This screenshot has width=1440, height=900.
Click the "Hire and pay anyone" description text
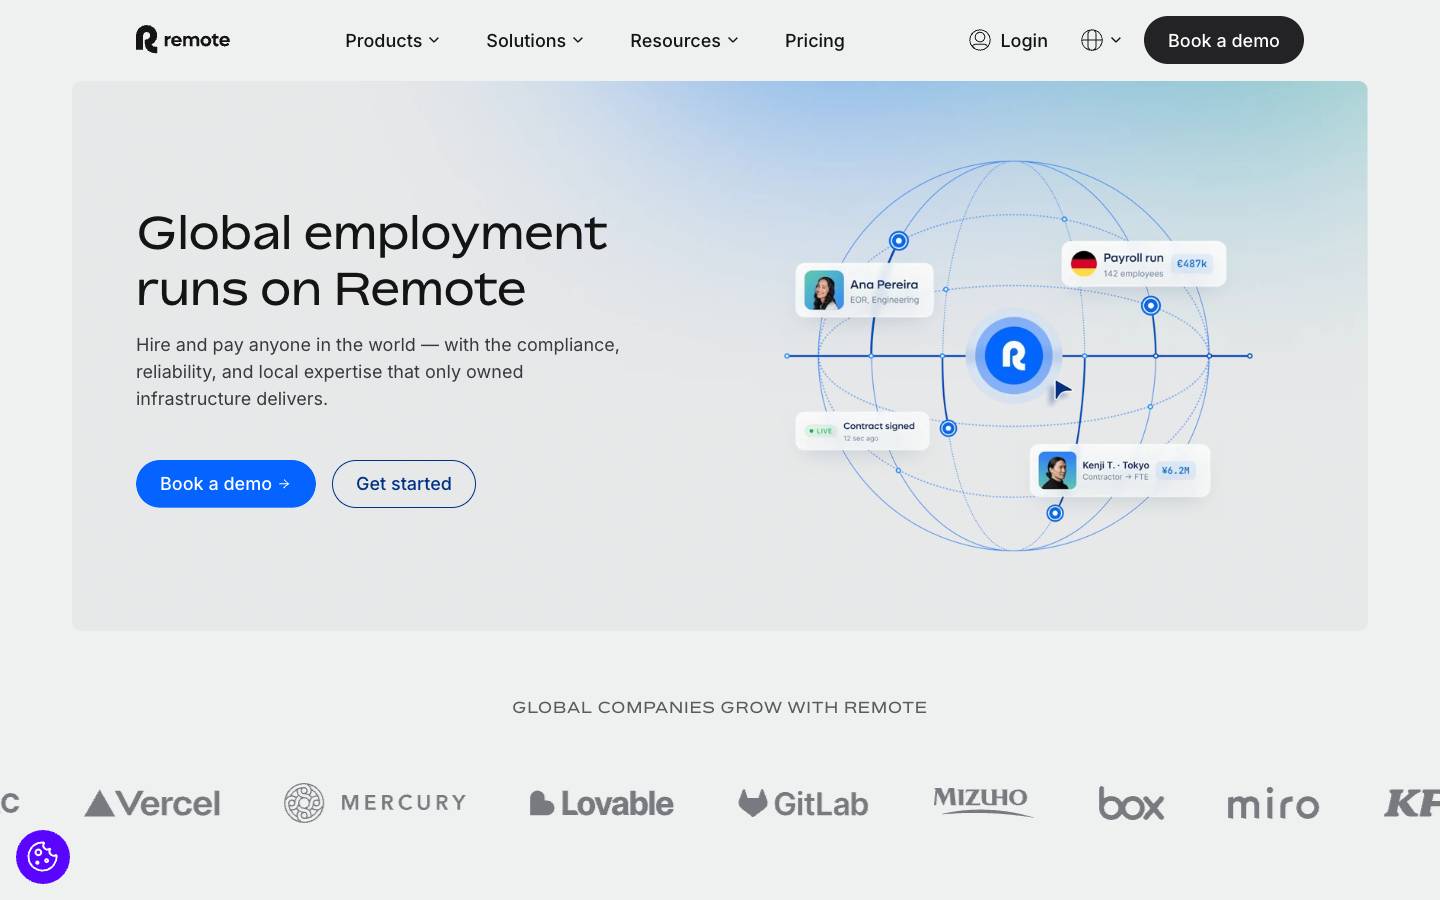click(378, 372)
